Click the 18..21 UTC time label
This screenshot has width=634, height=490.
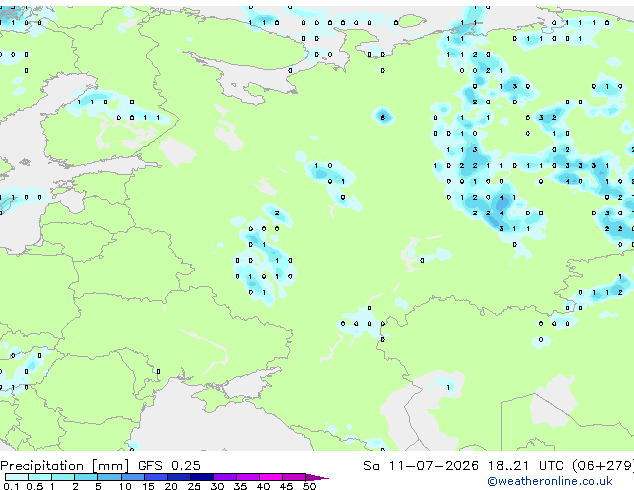point(525,466)
